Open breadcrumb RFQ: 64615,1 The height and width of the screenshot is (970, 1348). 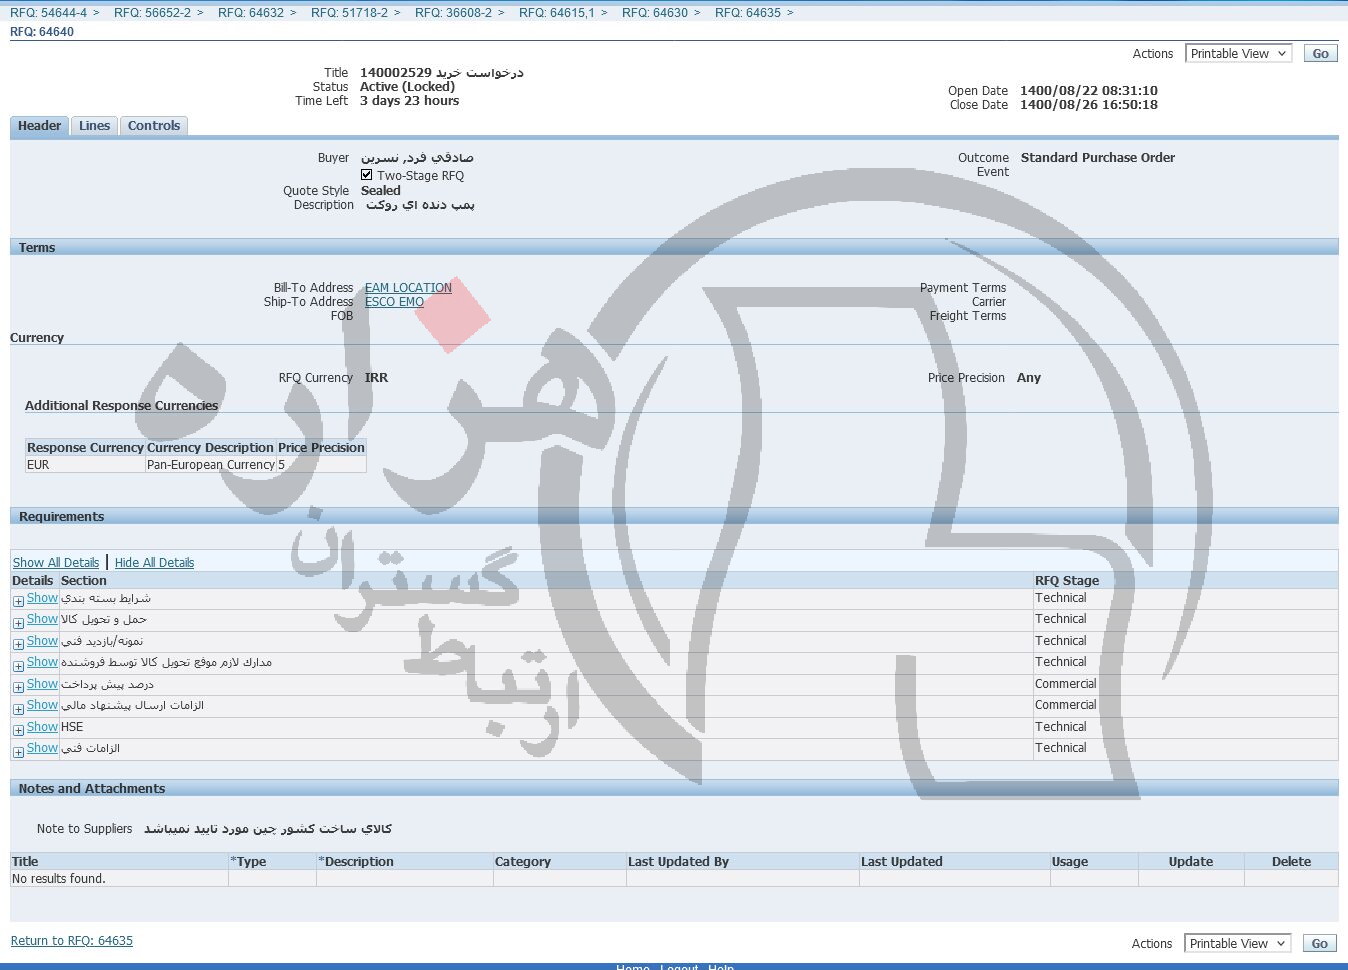click(x=557, y=13)
